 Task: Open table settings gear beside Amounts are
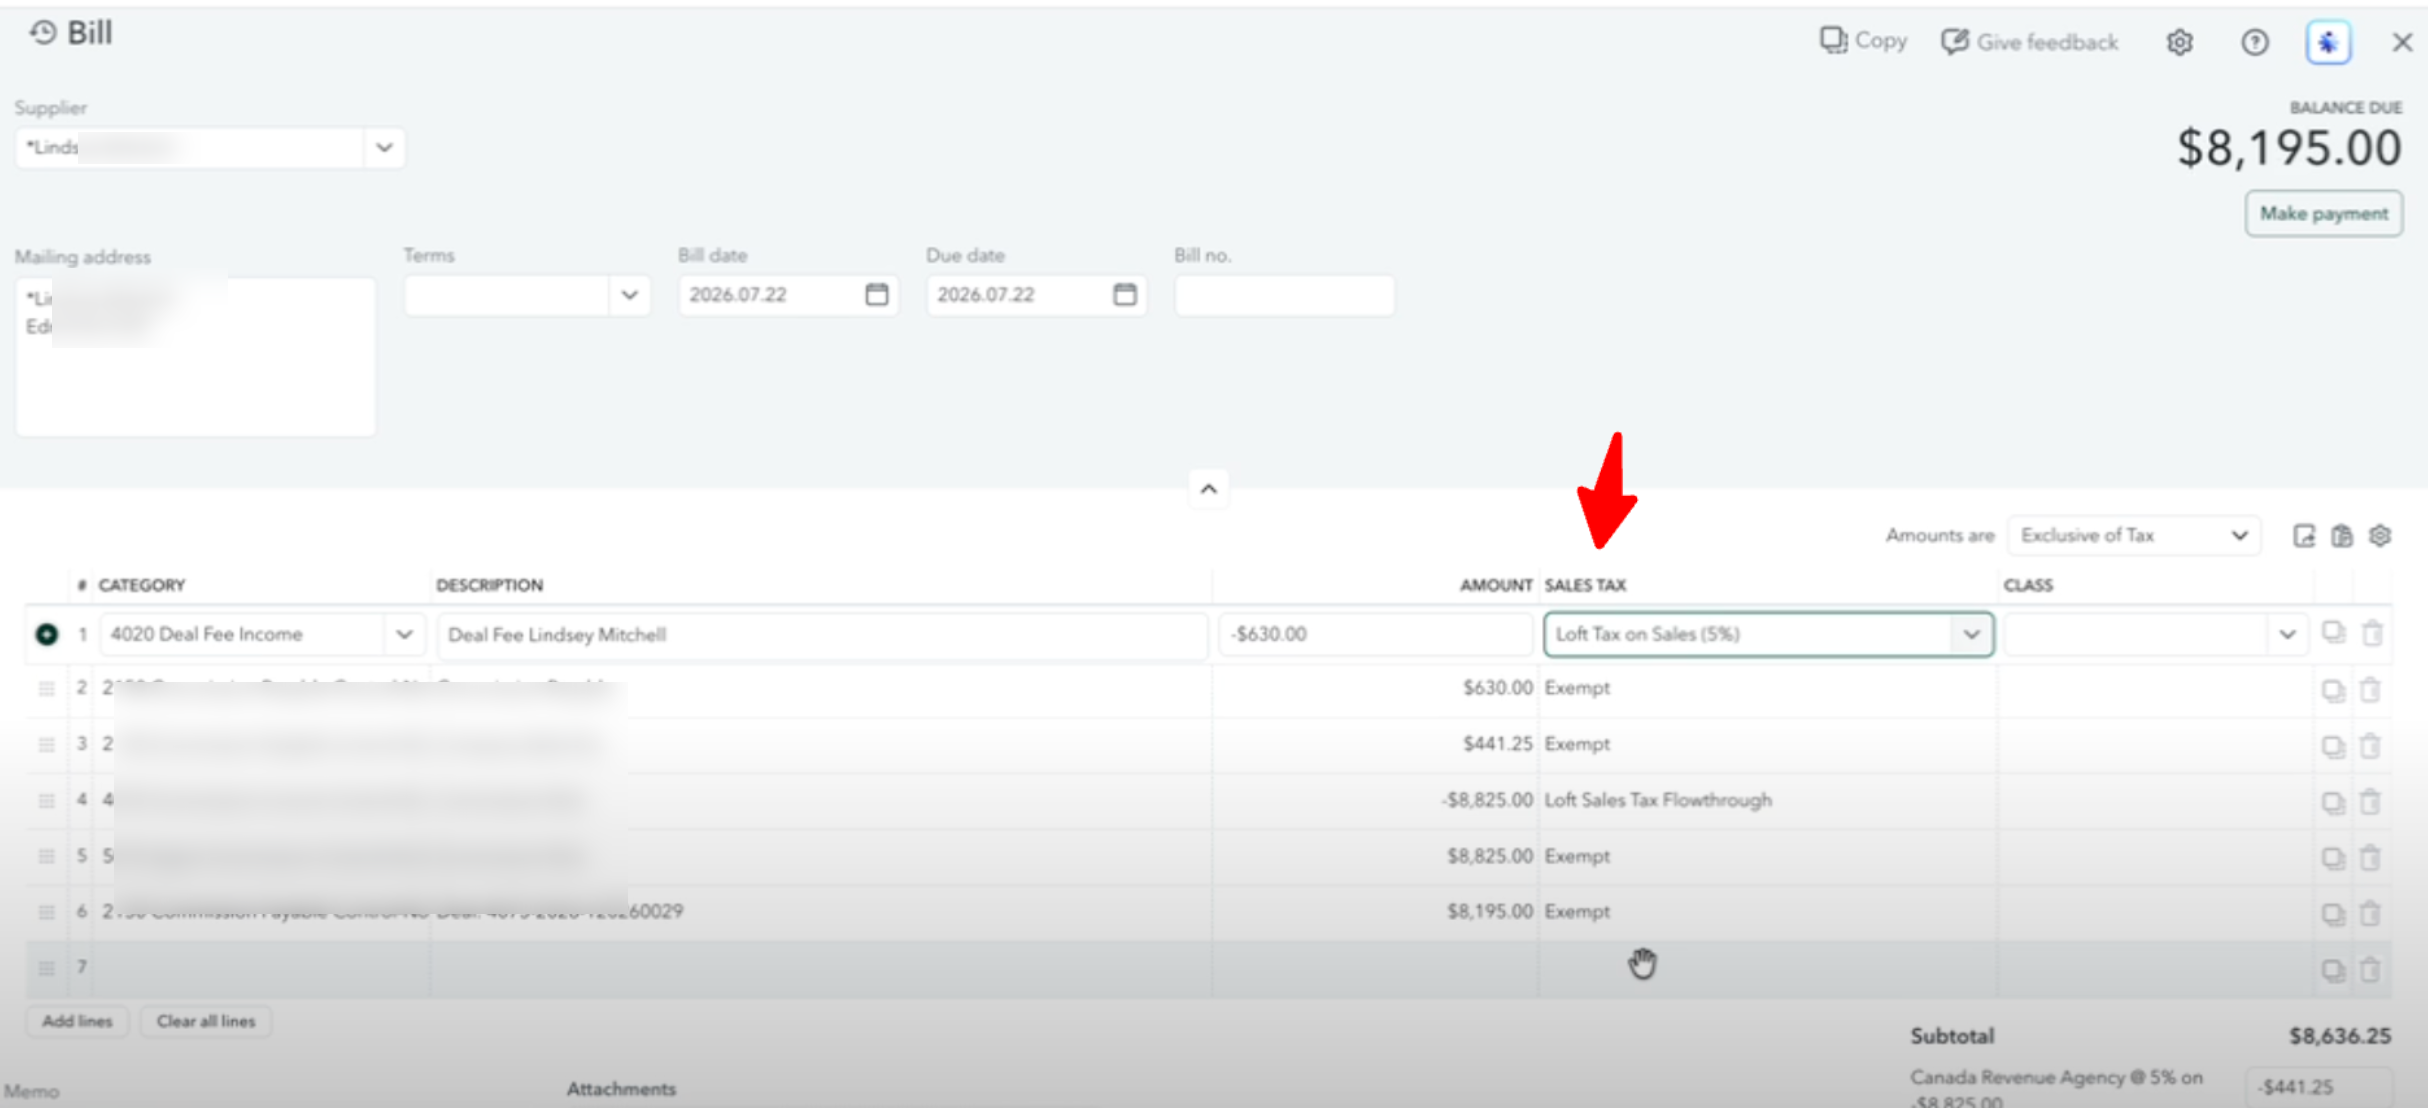pos(2380,536)
